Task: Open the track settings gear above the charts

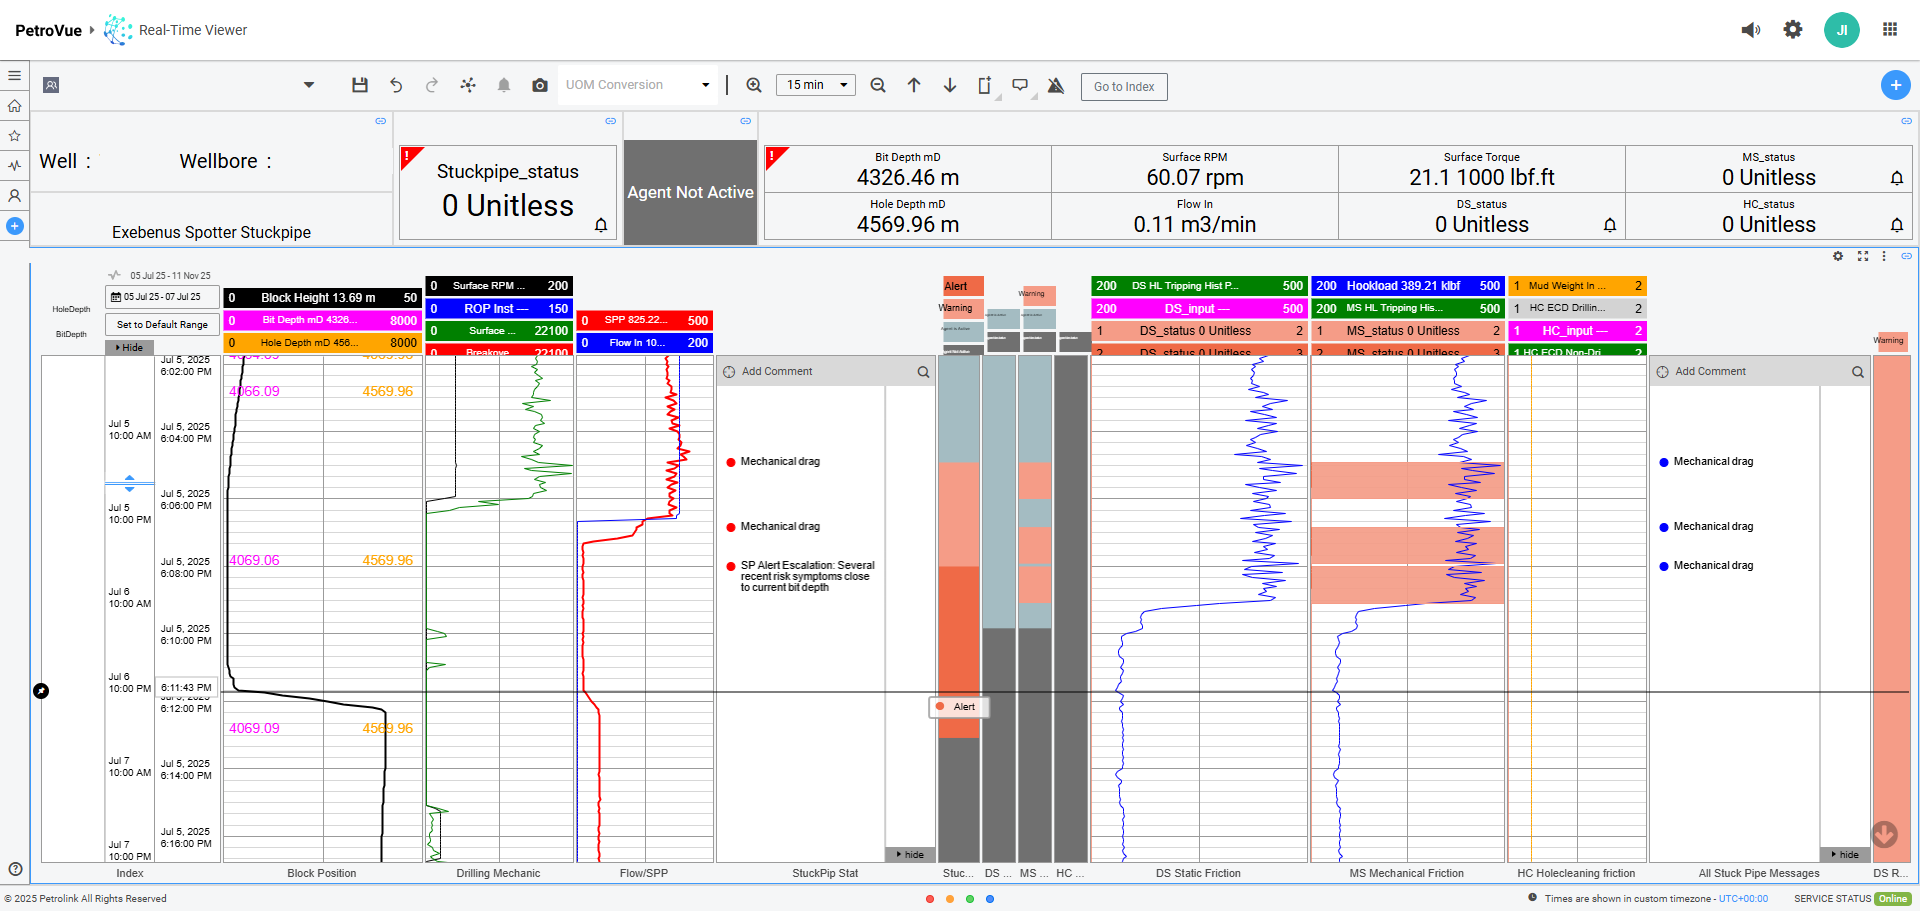Action: (x=1838, y=256)
